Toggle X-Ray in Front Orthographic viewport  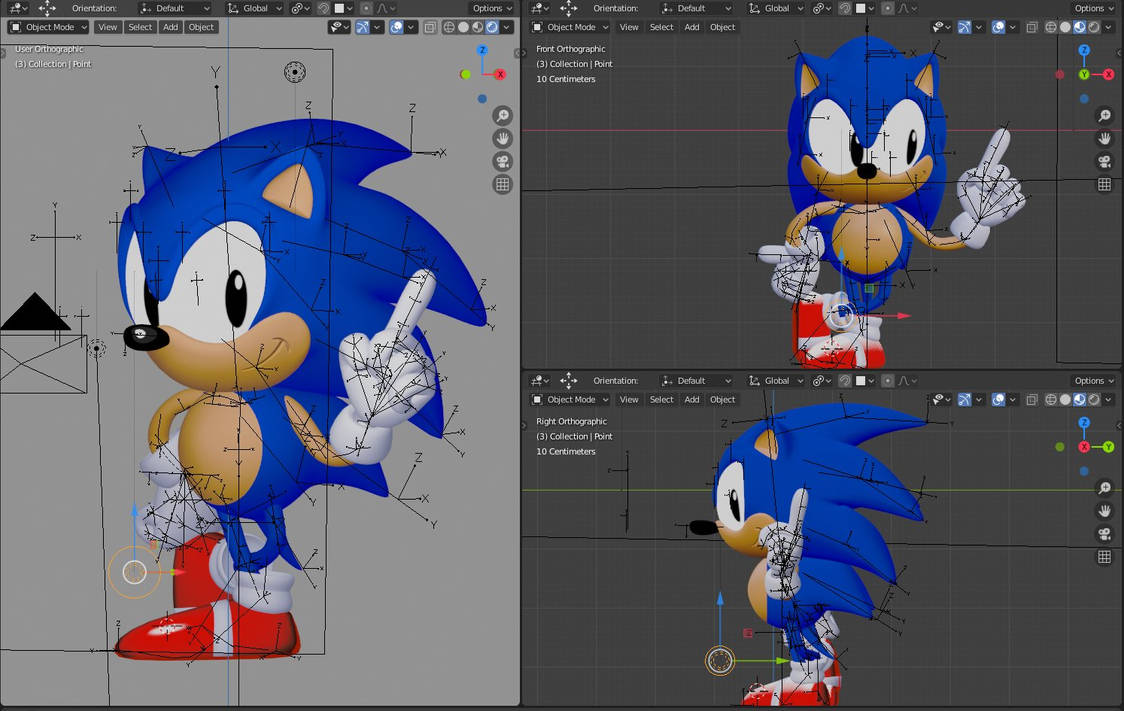[1032, 27]
